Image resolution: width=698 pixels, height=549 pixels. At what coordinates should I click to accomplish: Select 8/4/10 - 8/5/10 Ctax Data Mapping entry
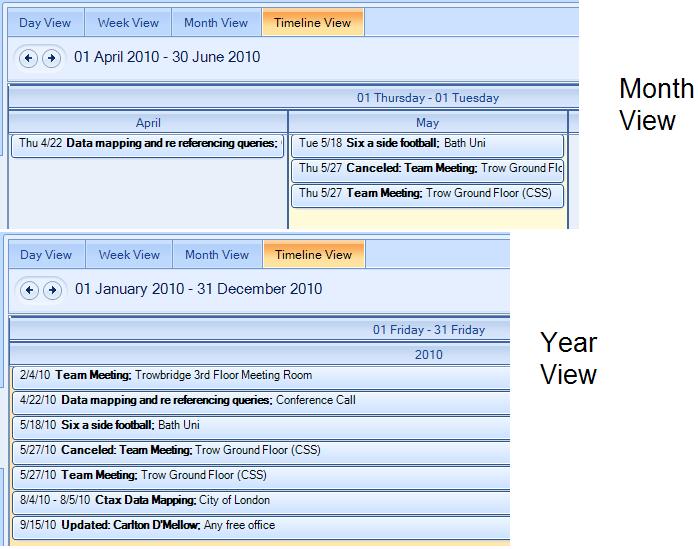(261, 502)
